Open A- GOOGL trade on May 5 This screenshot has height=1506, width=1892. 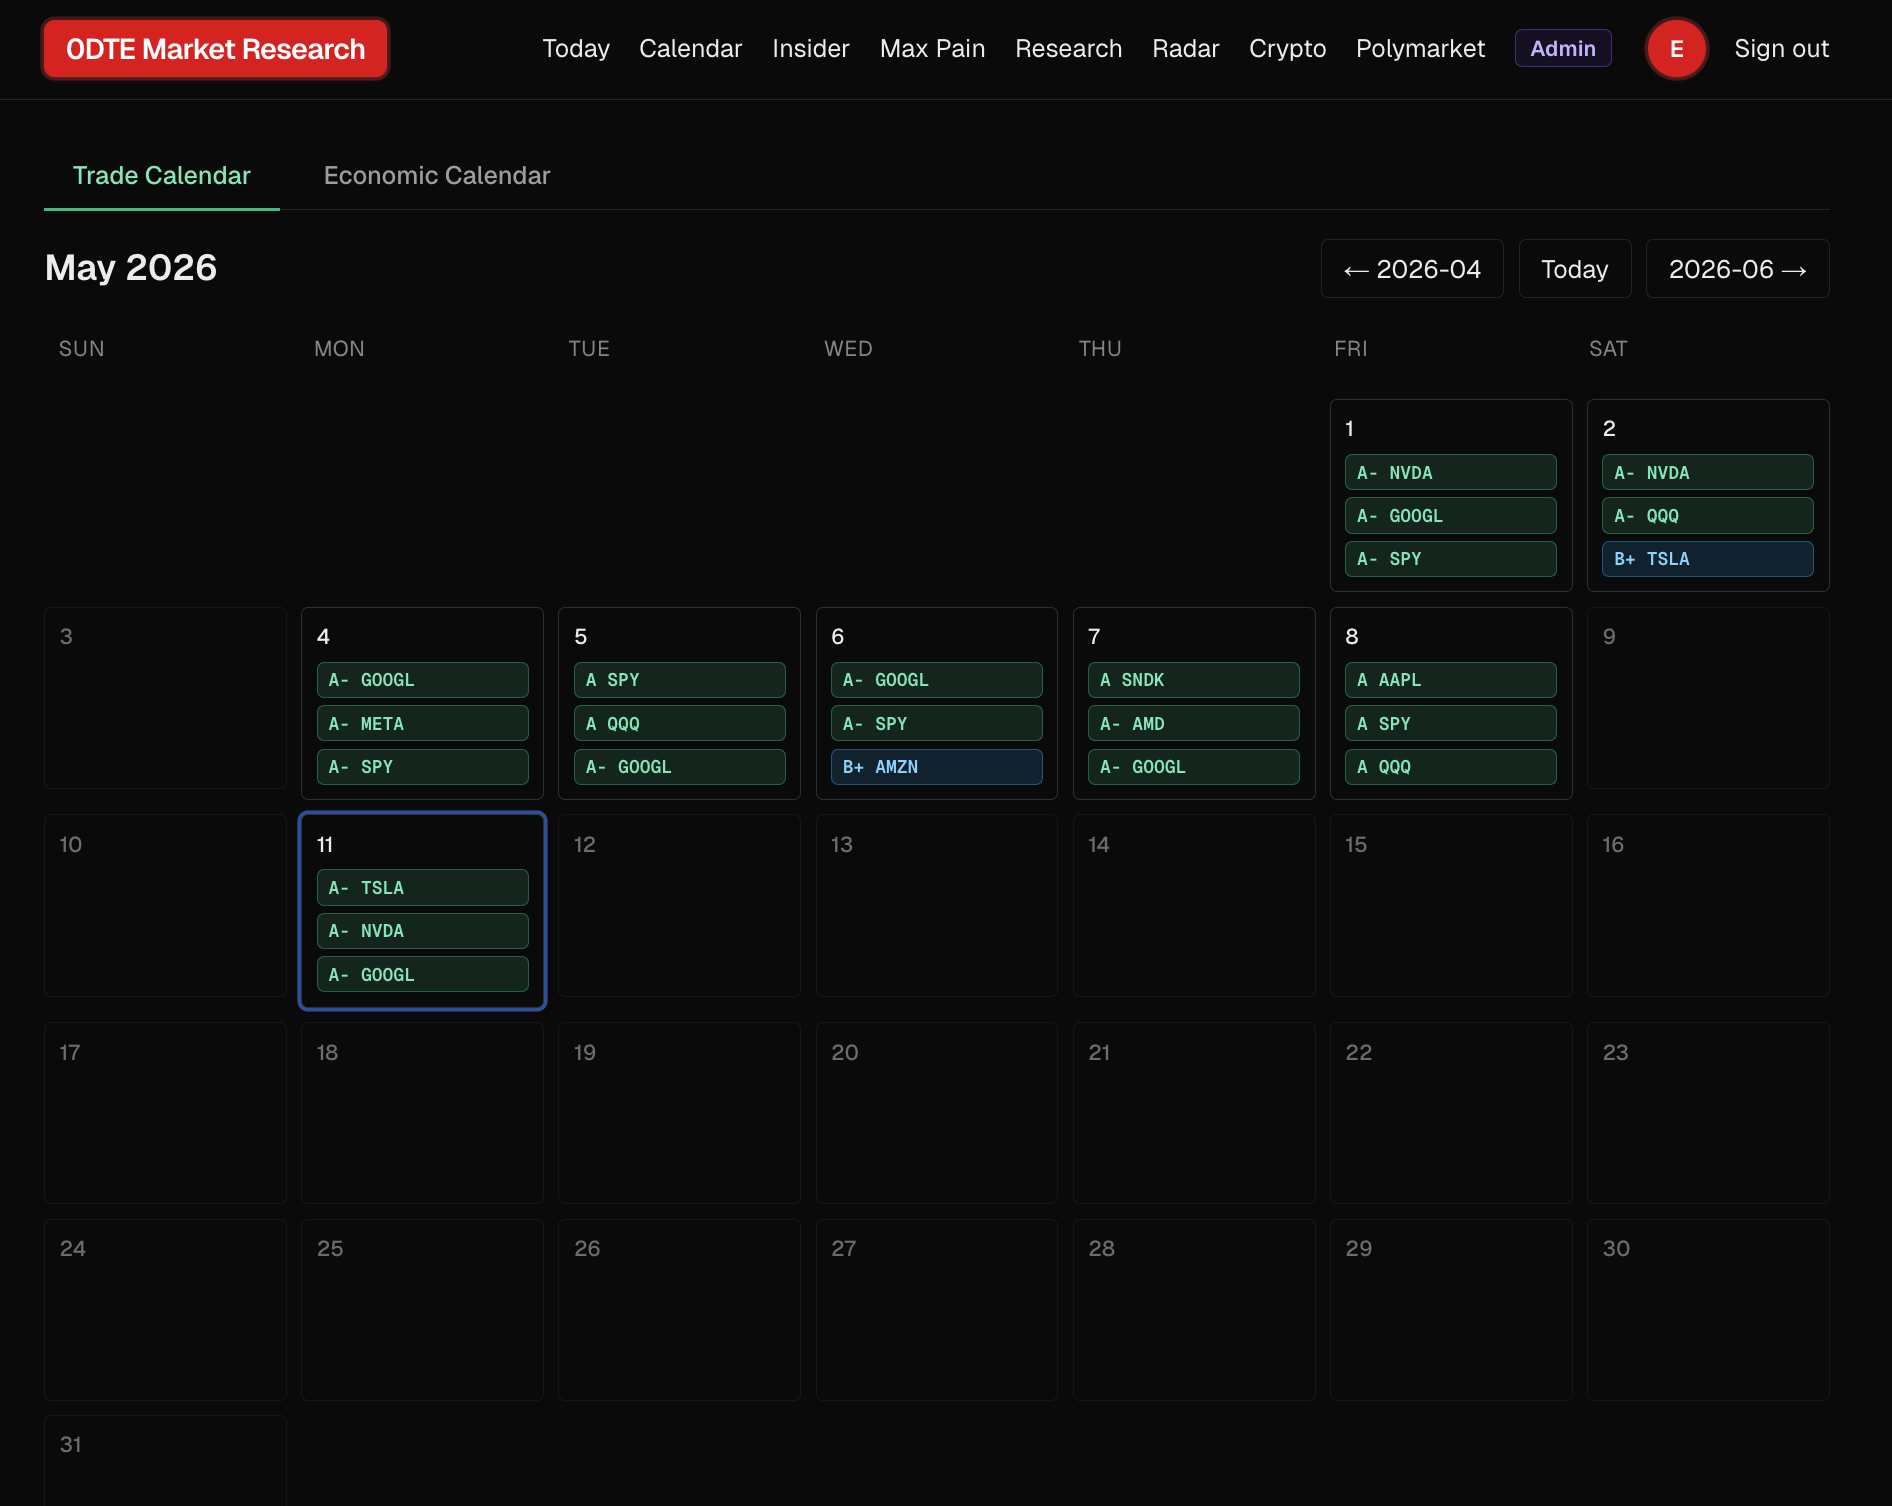point(680,767)
